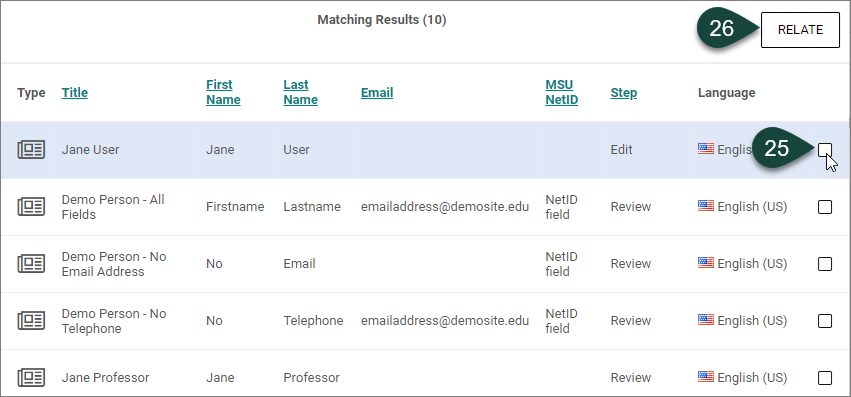Click the type icon for Jane Professor
Screen dimensions: 851x397
[31, 377]
